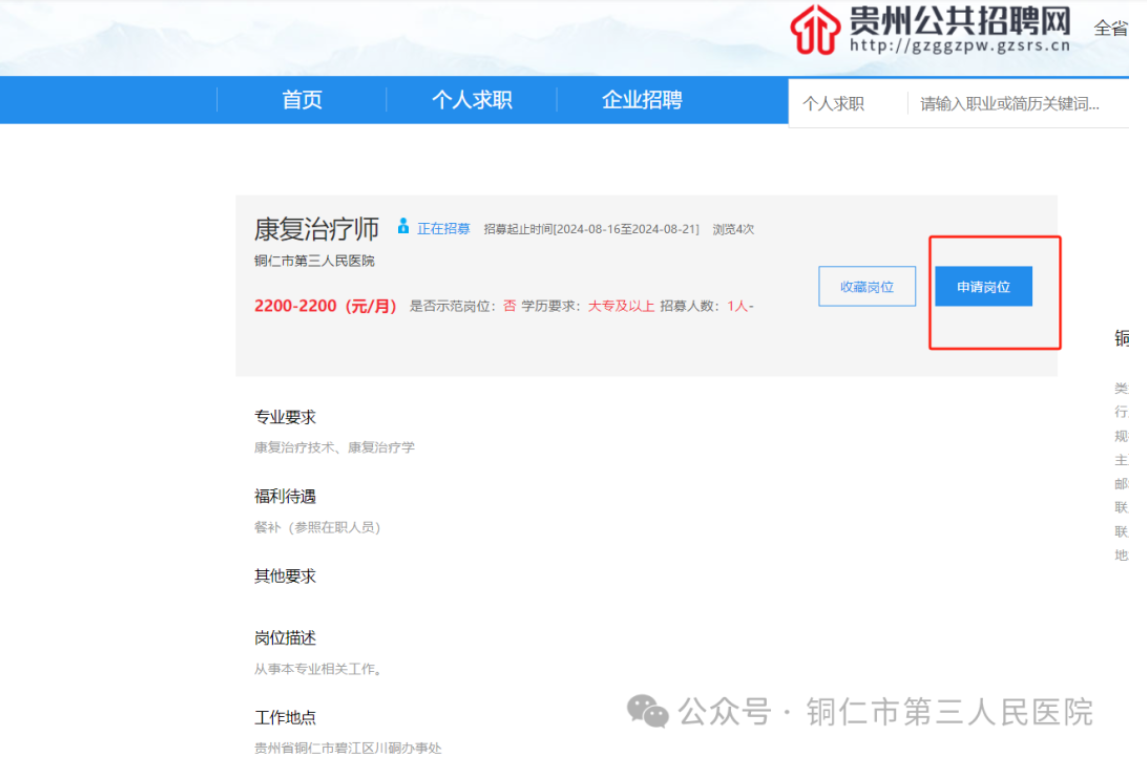Select the red salary text 2200-2200 (元/月)
The image size is (1147, 763).
(x=326, y=306)
